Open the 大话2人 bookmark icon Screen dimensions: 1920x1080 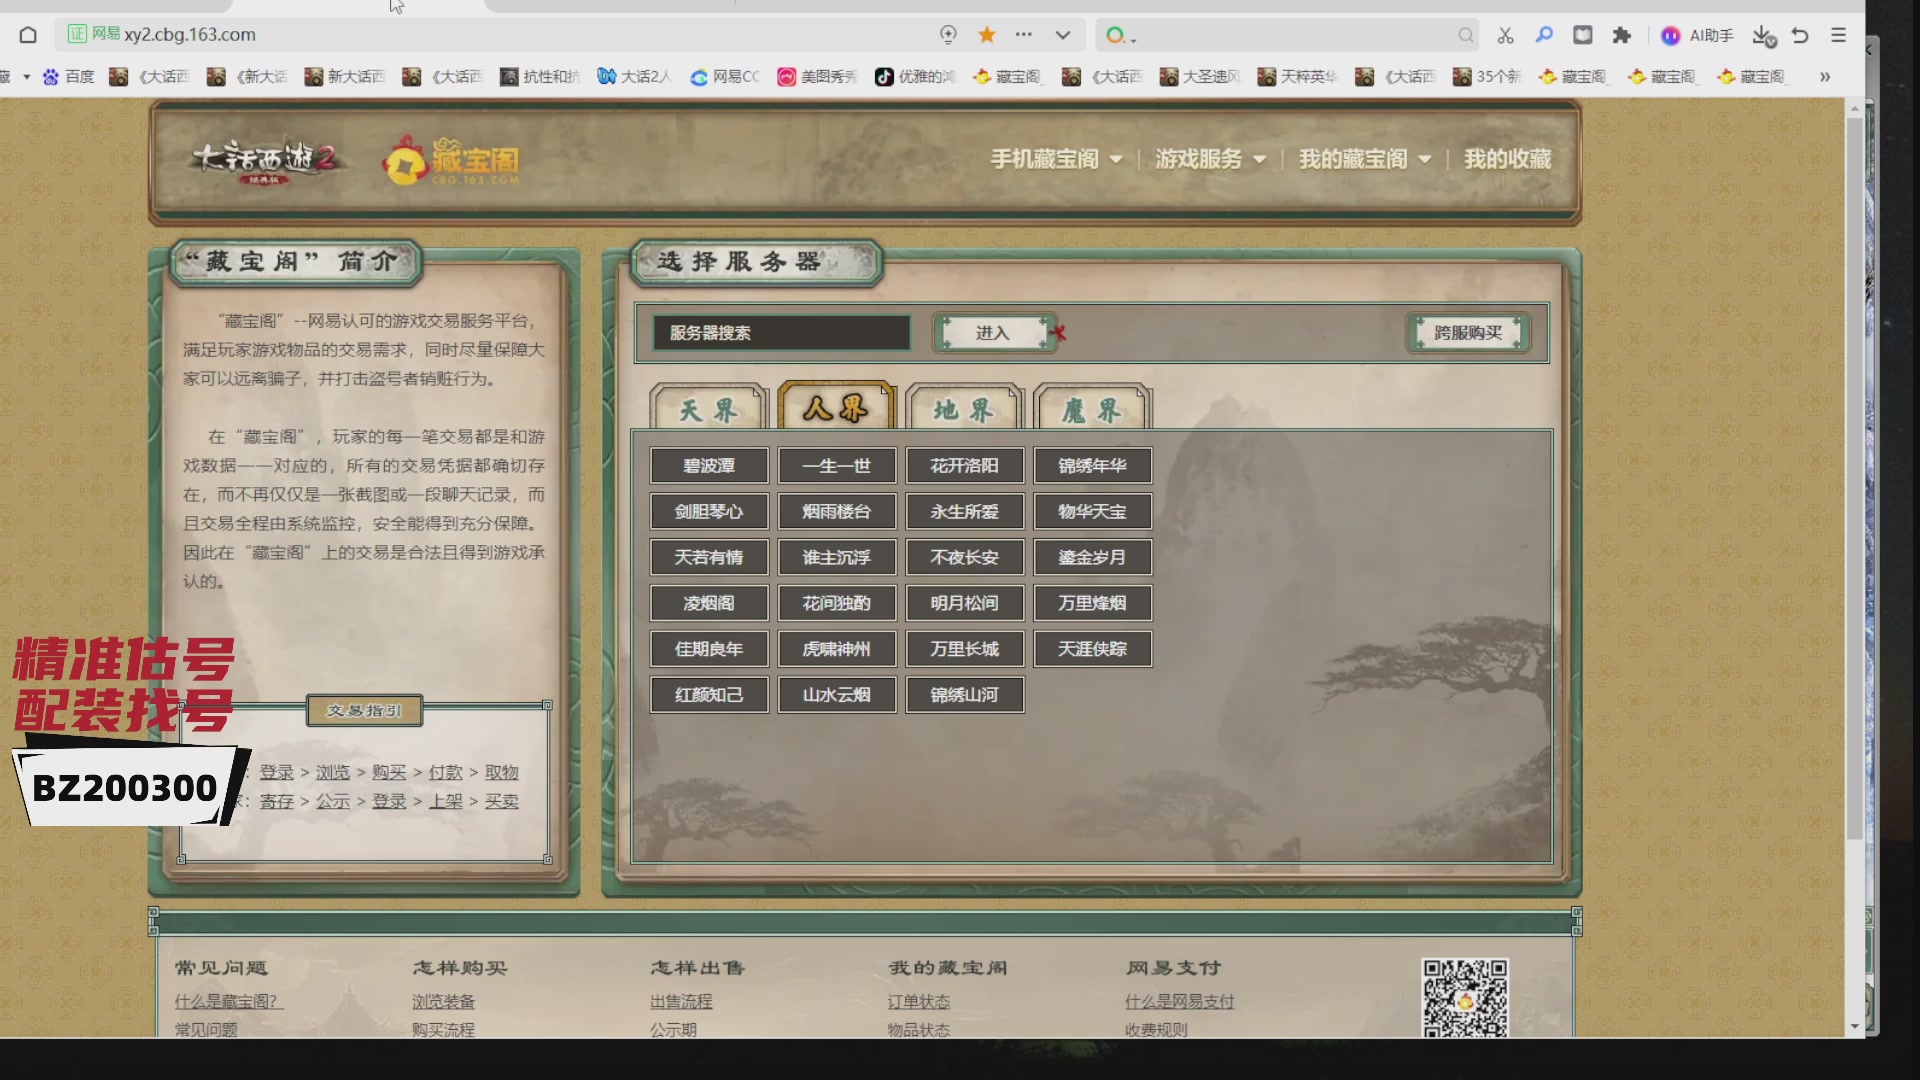(x=607, y=76)
